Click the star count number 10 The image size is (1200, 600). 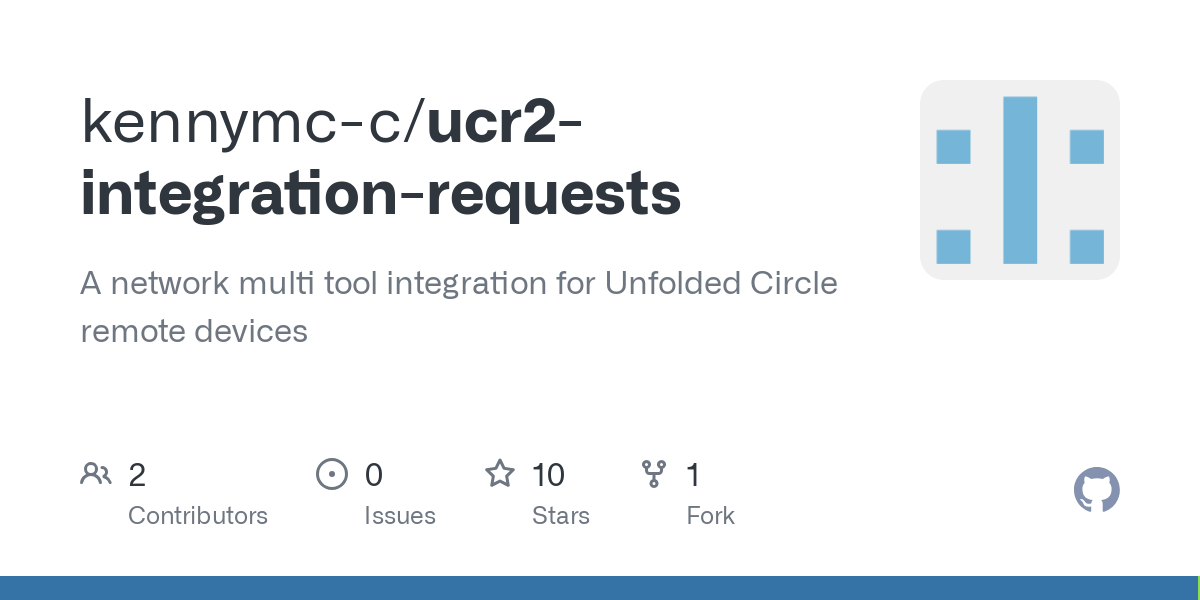[549, 475]
